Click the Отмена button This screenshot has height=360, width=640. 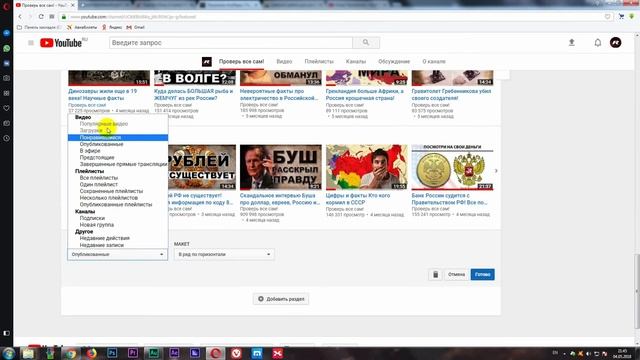coord(456,274)
